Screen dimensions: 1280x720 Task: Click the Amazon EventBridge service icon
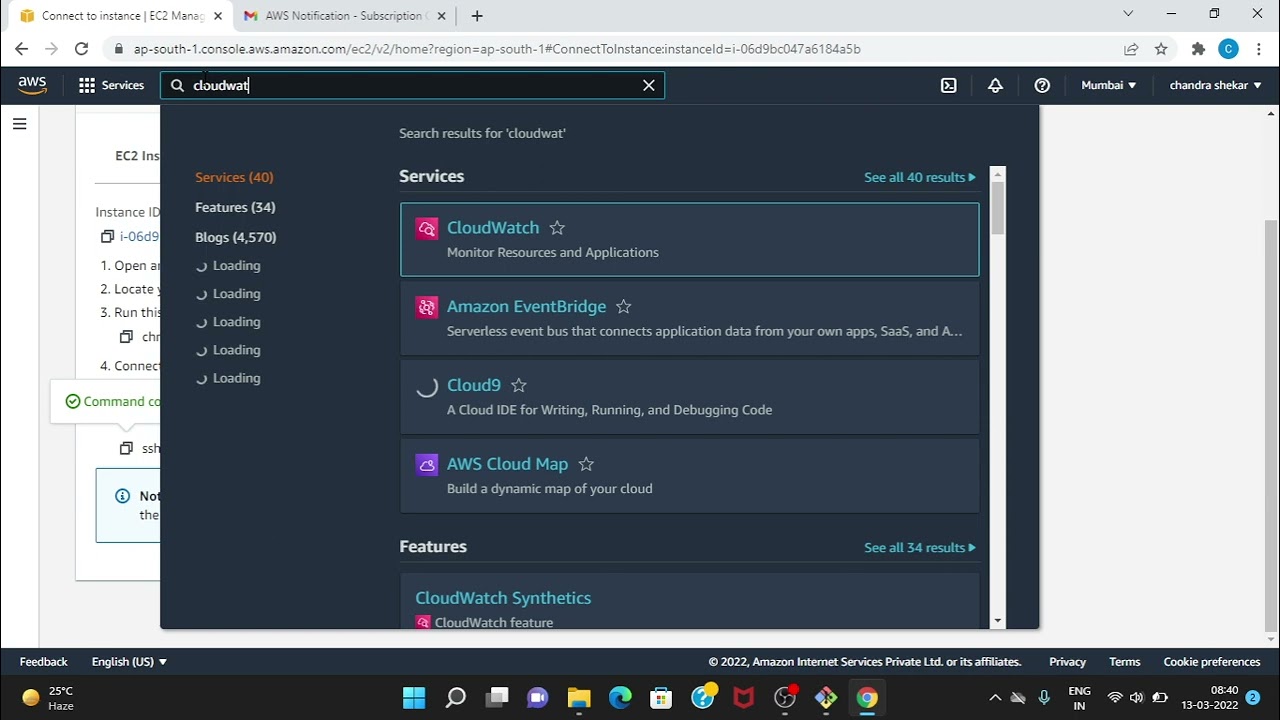click(427, 307)
